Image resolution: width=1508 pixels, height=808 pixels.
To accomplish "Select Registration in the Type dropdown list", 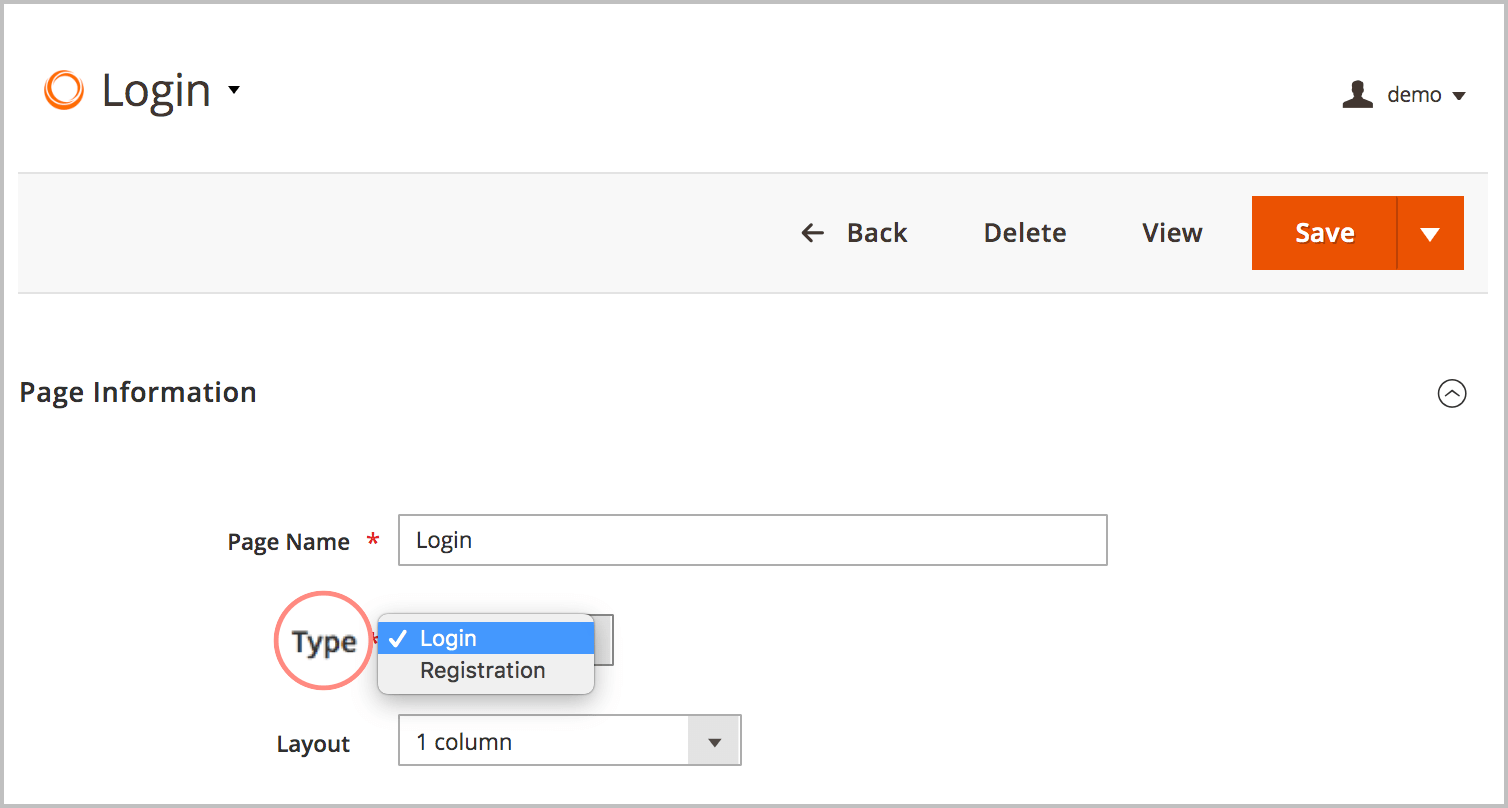I will pyautogui.click(x=484, y=670).
